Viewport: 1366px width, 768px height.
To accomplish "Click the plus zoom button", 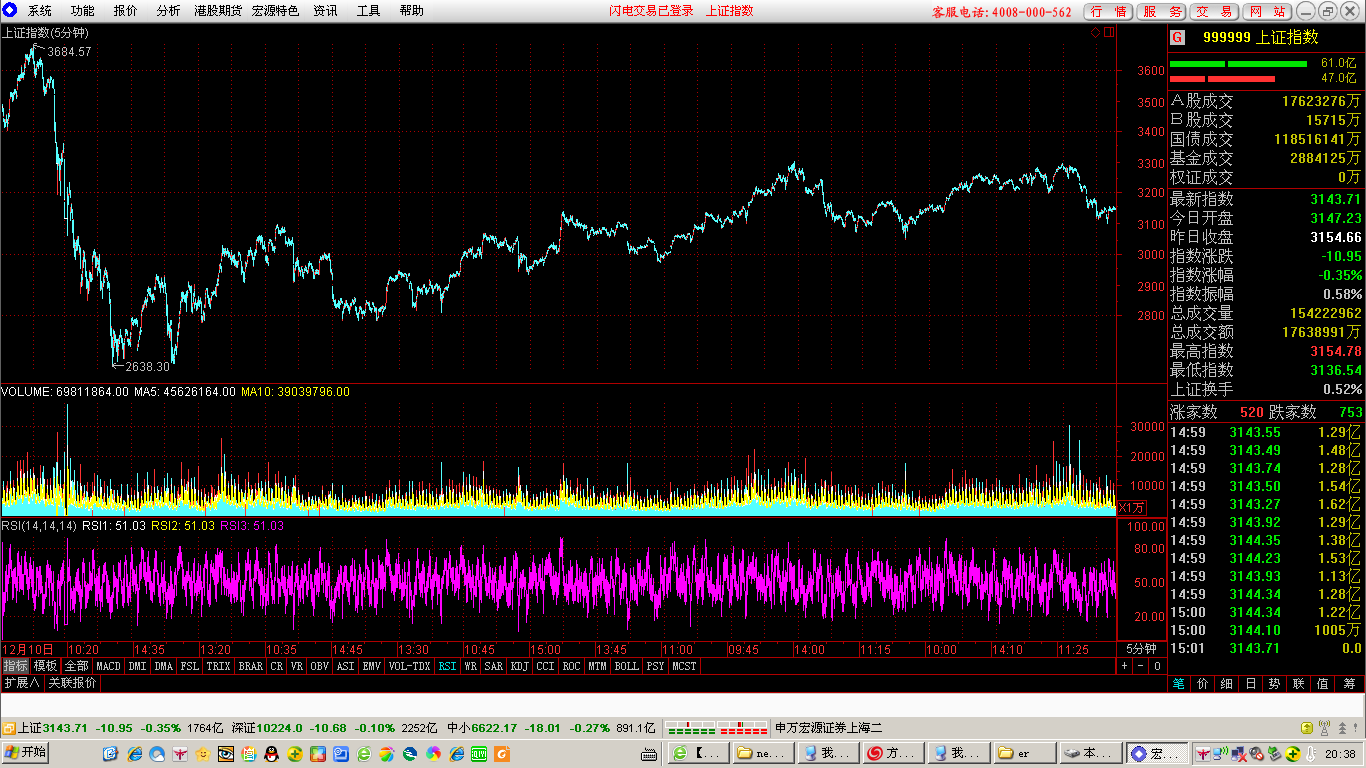I will tap(1124, 666).
